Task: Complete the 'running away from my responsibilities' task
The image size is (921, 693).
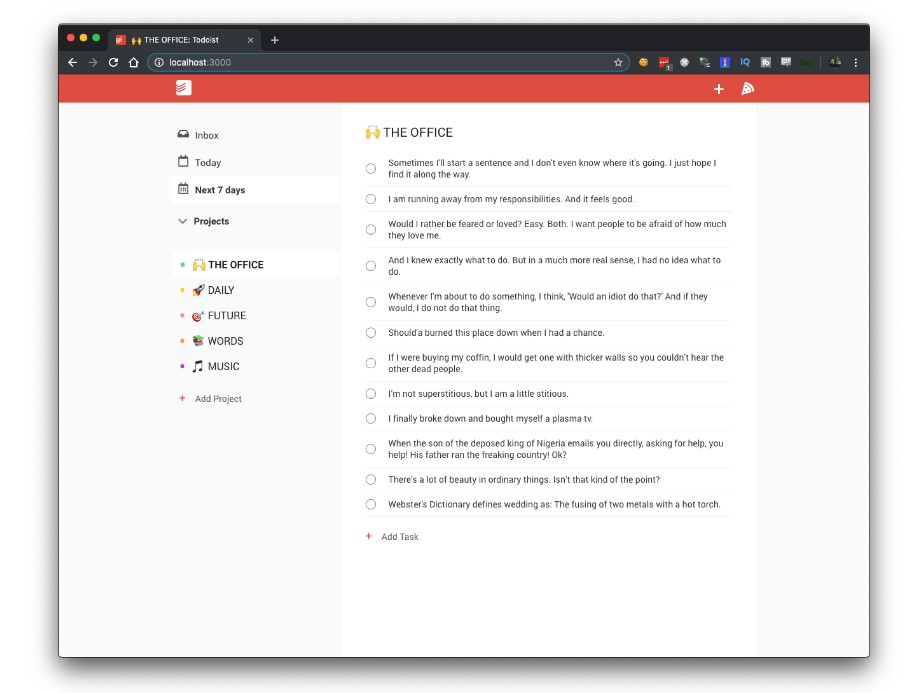Action: coord(371,199)
